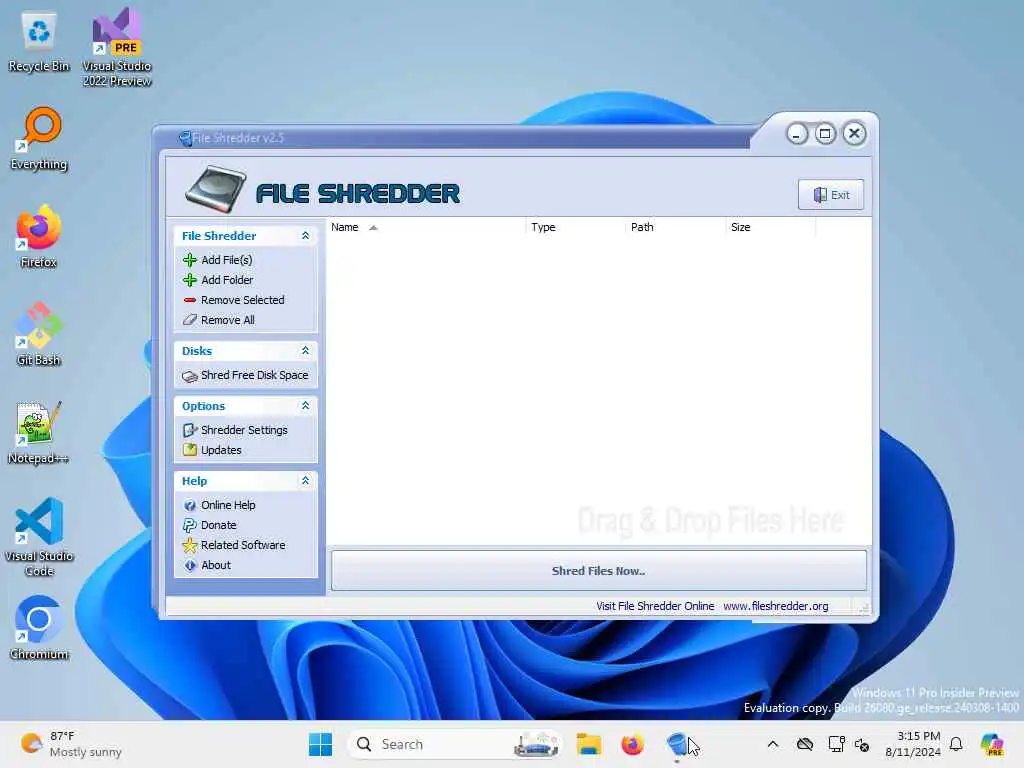Viewport: 1024px width, 768px height.
Task: Collapse the Help sidebar section
Action: click(305, 481)
